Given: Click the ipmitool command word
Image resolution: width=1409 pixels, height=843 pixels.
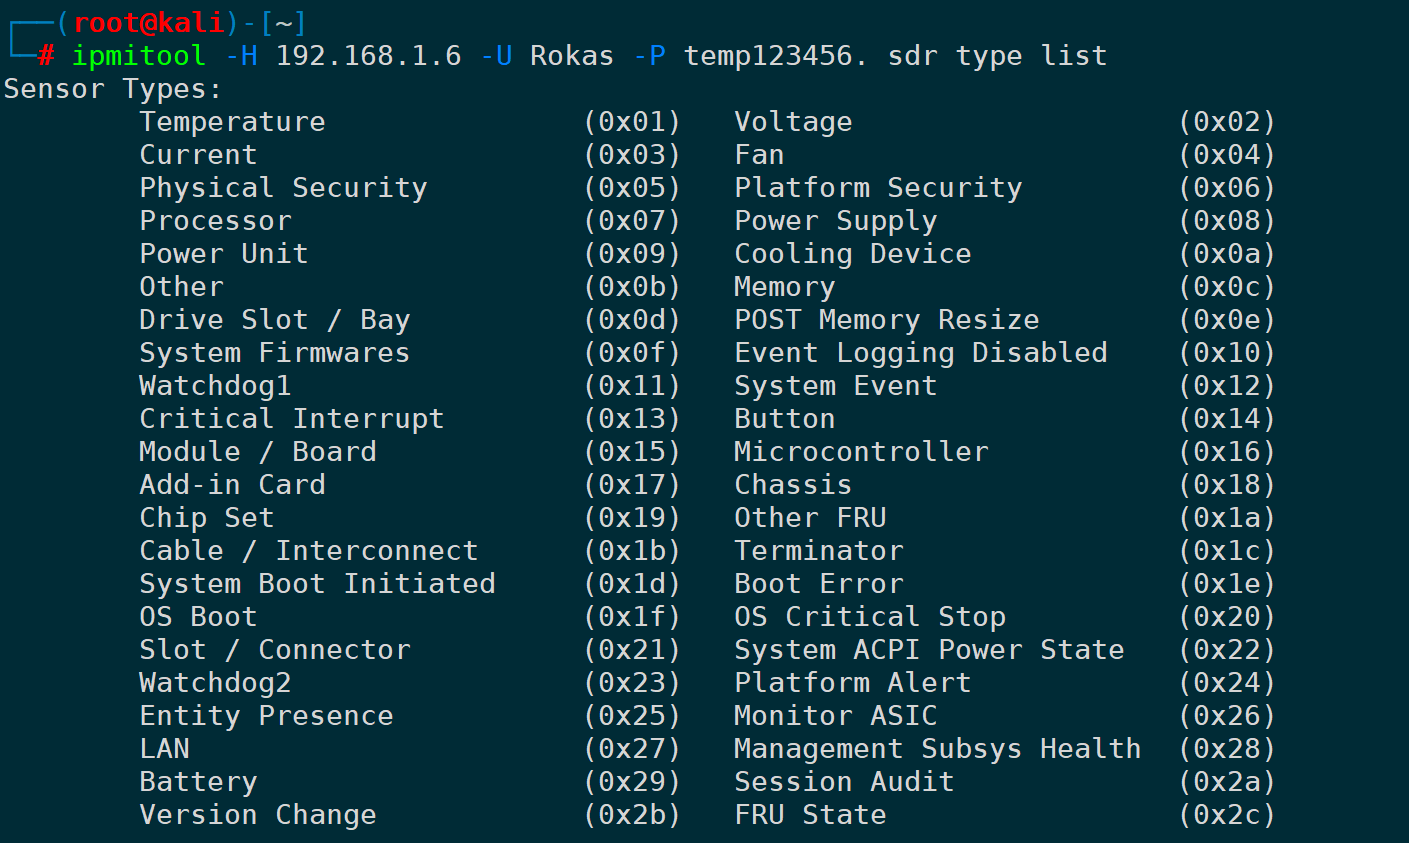Looking at the screenshot, I should (x=139, y=56).
